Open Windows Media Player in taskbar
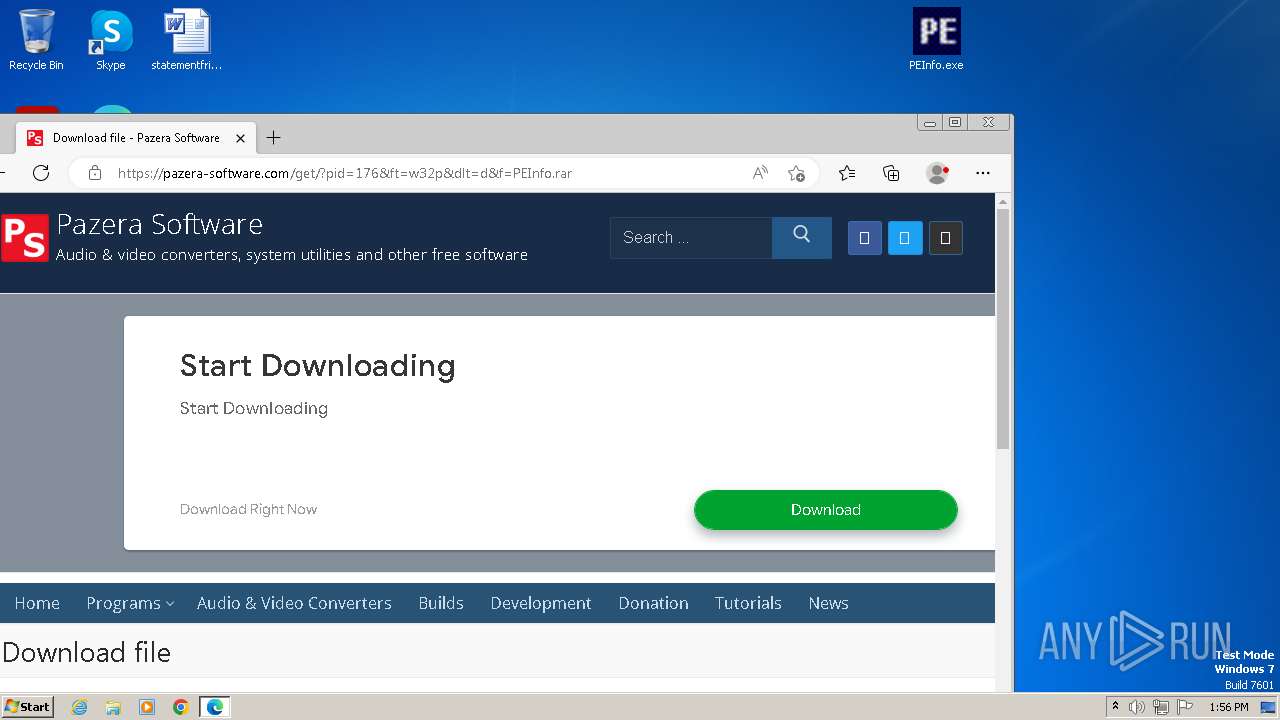1280x720 pixels. click(147, 707)
